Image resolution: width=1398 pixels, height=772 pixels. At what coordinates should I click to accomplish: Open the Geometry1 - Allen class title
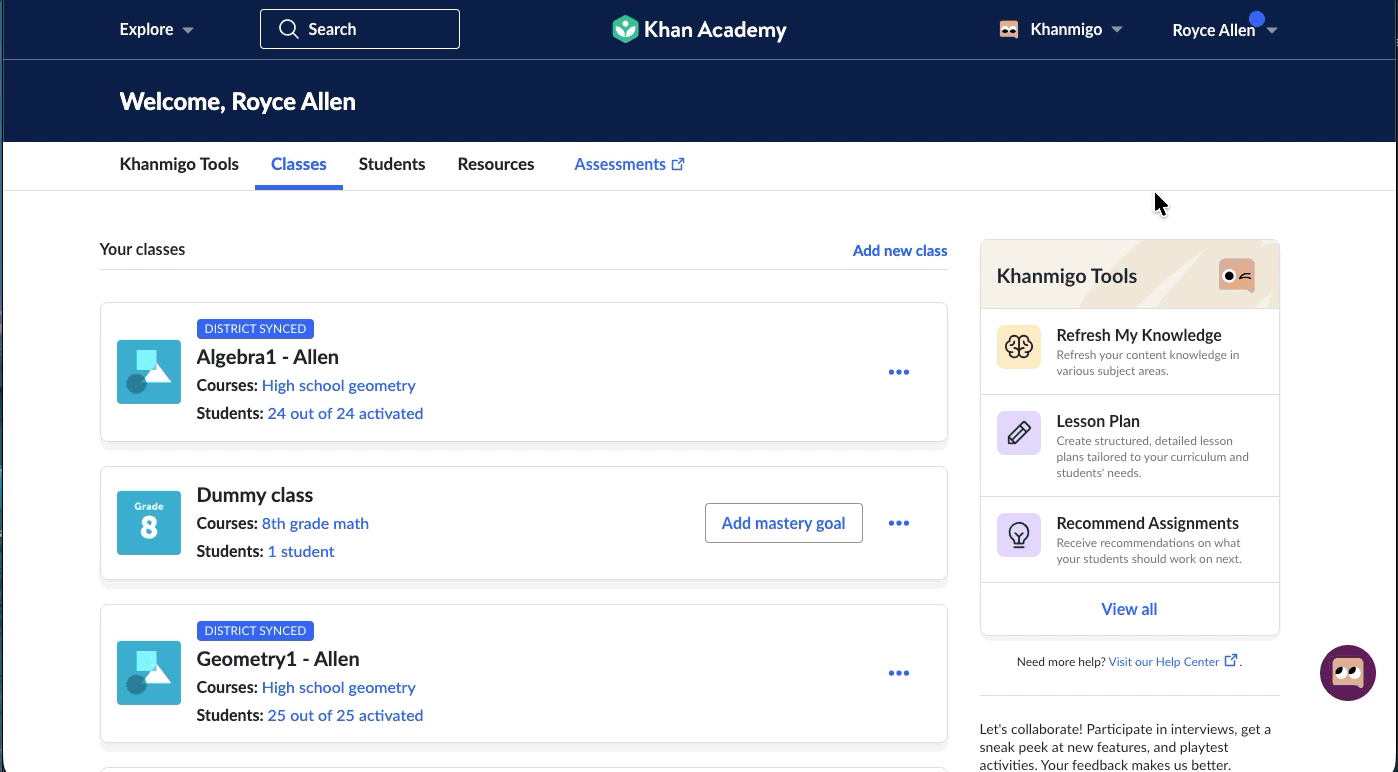(278, 659)
